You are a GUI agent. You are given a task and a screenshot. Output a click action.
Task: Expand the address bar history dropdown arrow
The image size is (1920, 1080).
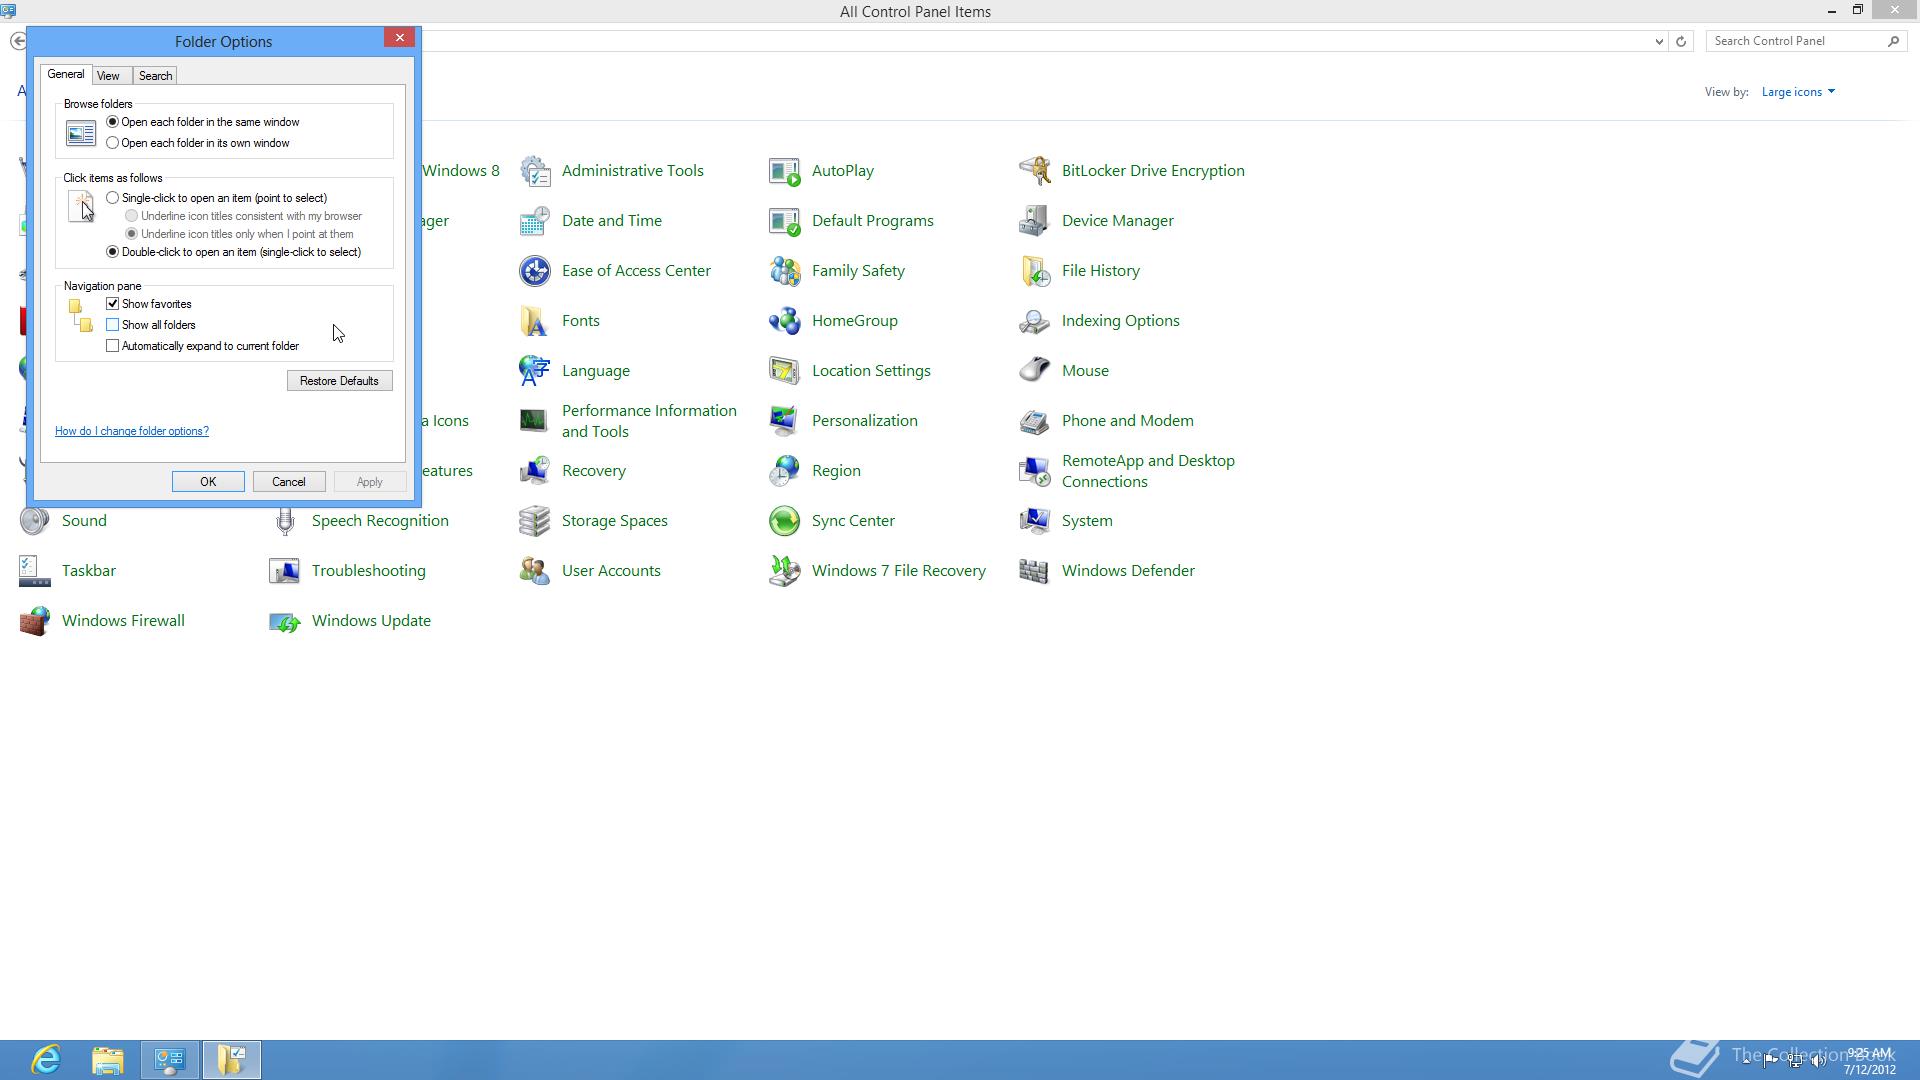click(x=1659, y=41)
